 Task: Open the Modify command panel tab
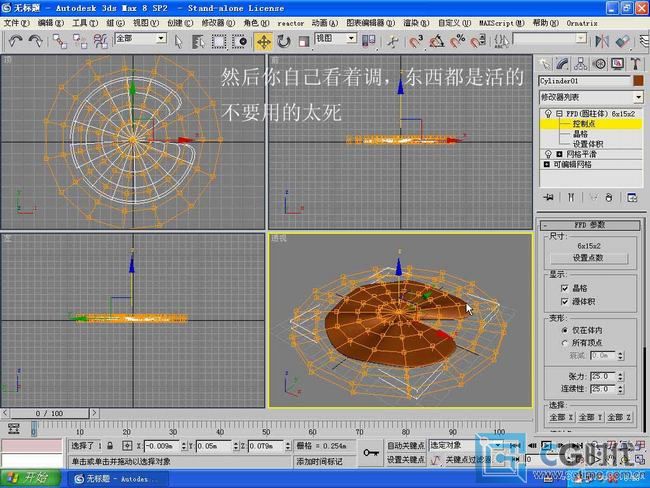(x=562, y=64)
